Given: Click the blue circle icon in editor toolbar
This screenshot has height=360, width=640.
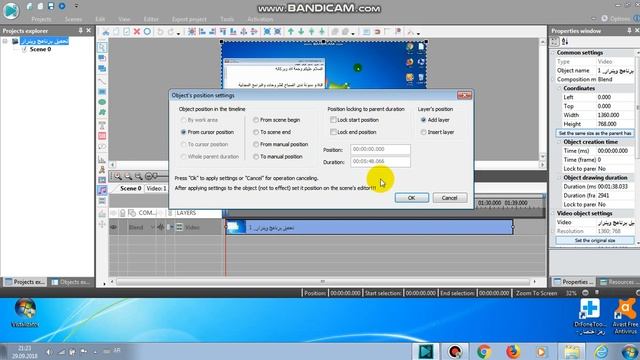Looking at the screenshot, I should [147, 31].
